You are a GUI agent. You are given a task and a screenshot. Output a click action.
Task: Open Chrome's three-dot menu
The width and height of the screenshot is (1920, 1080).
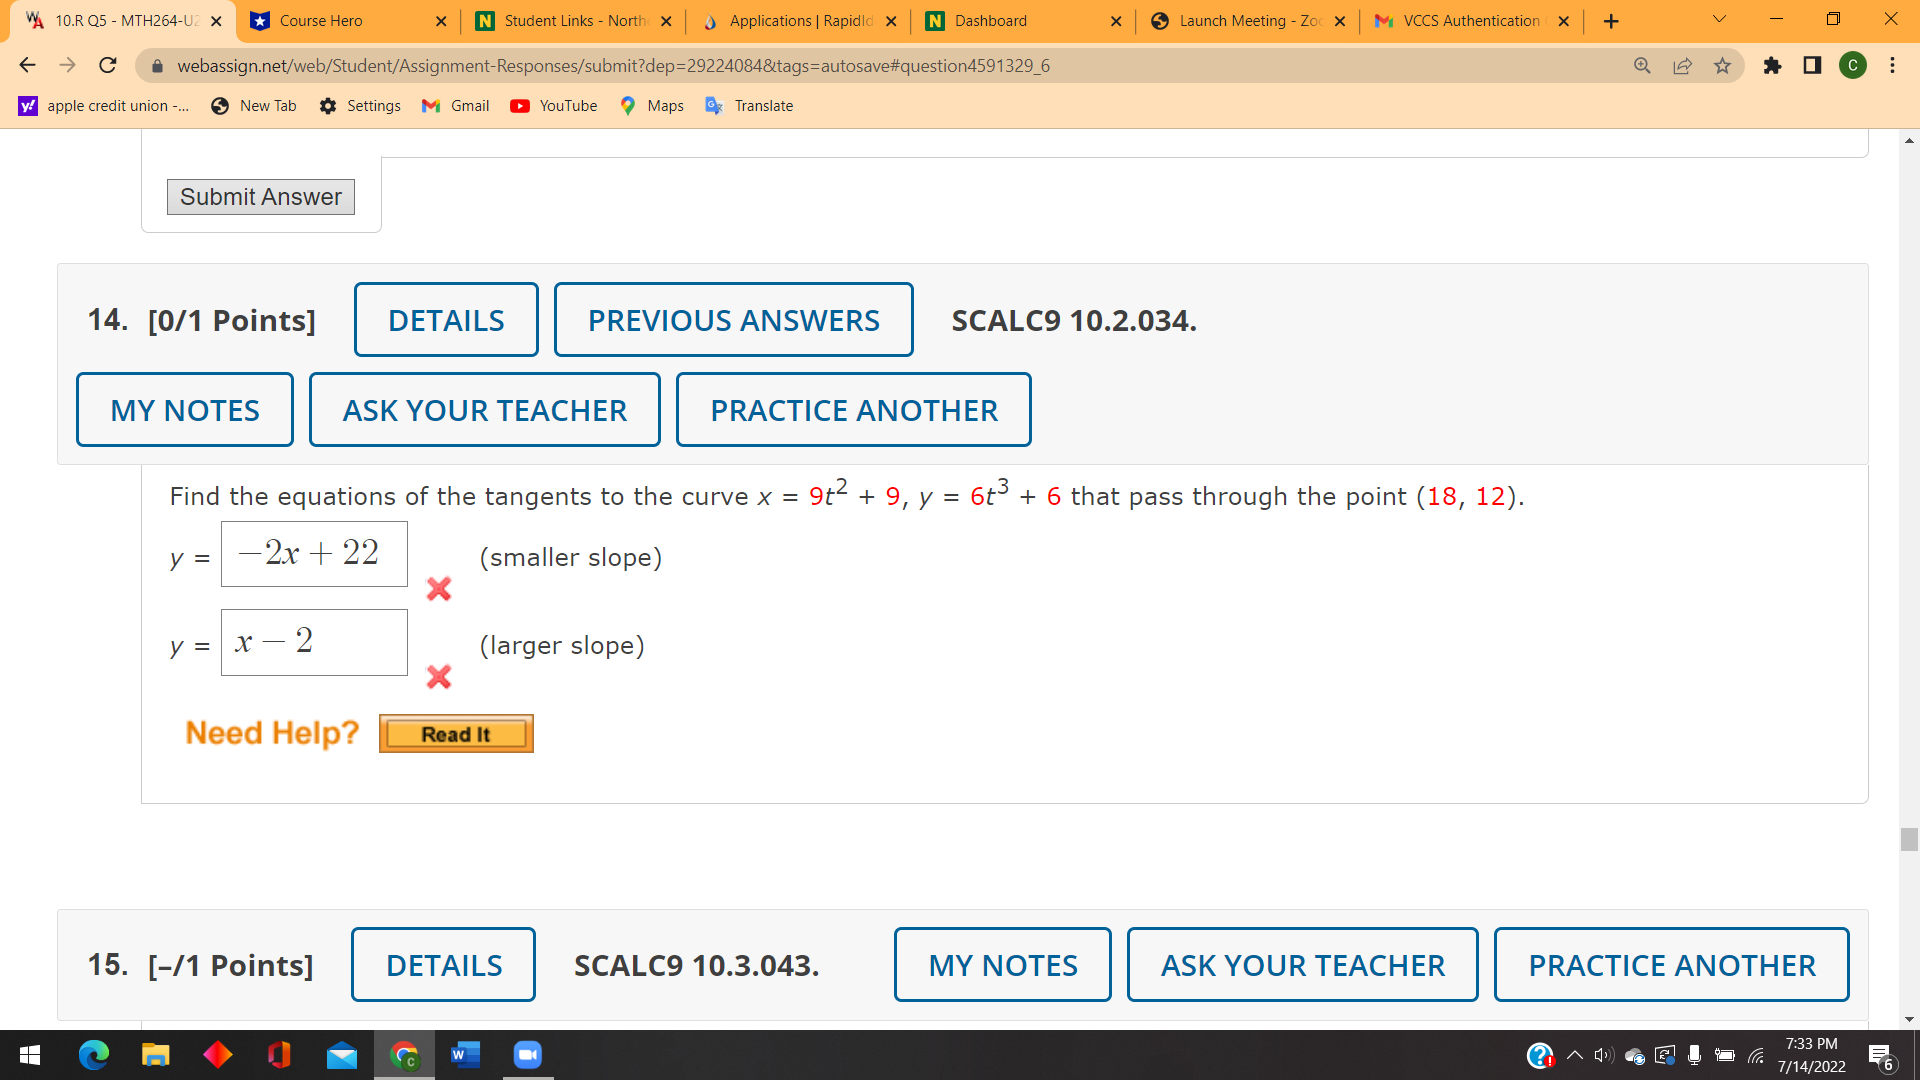(x=1893, y=65)
